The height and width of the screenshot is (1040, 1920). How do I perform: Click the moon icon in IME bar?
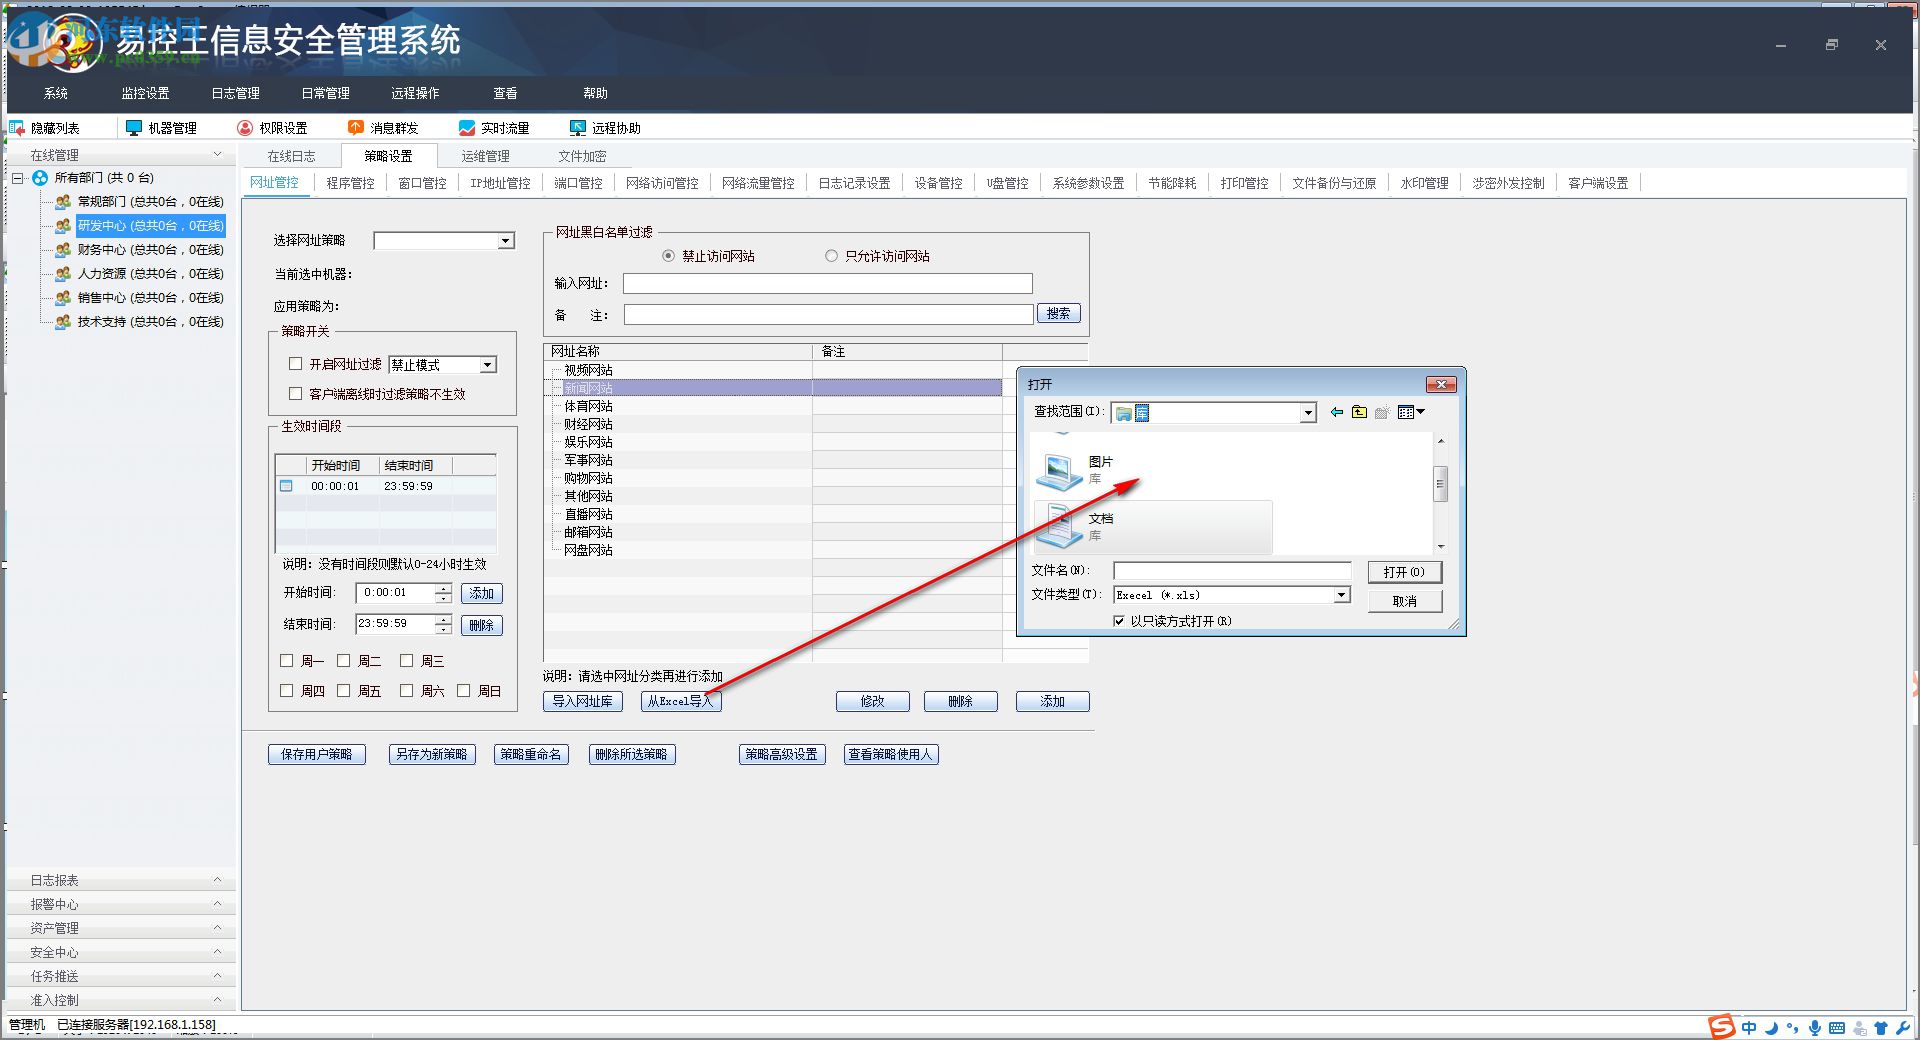pos(1771,1028)
